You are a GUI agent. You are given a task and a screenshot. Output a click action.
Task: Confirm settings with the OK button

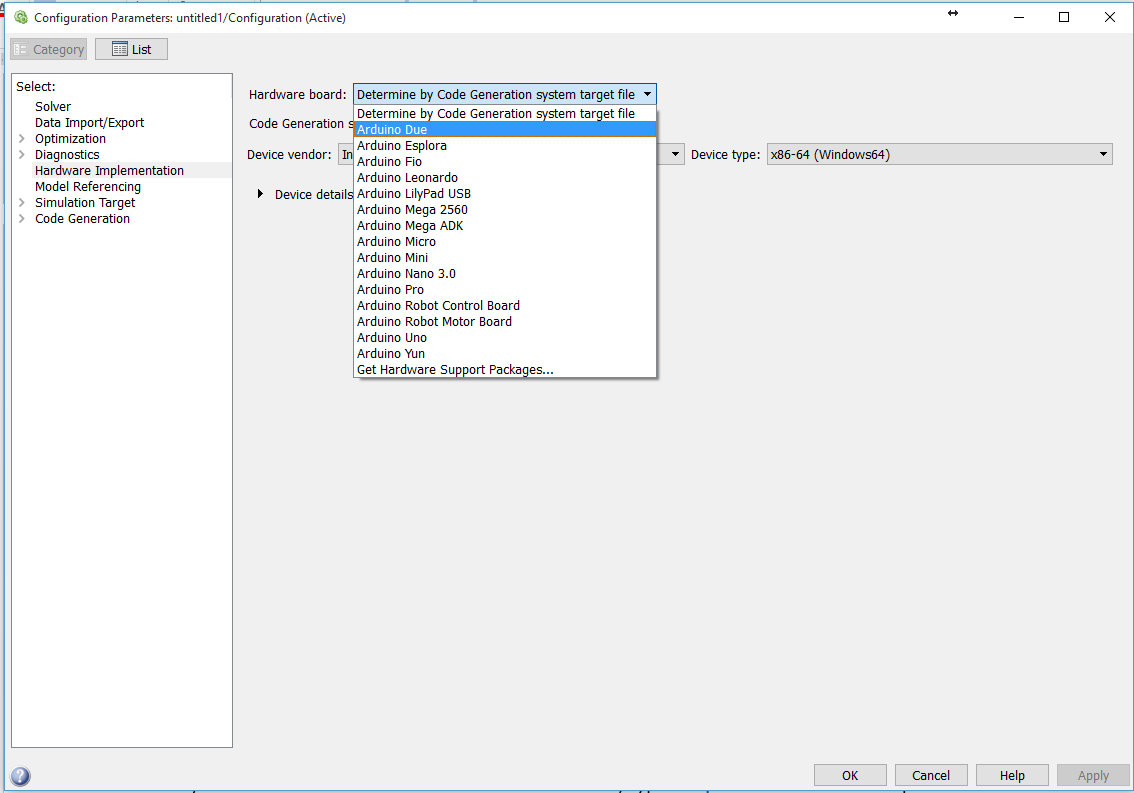click(849, 775)
